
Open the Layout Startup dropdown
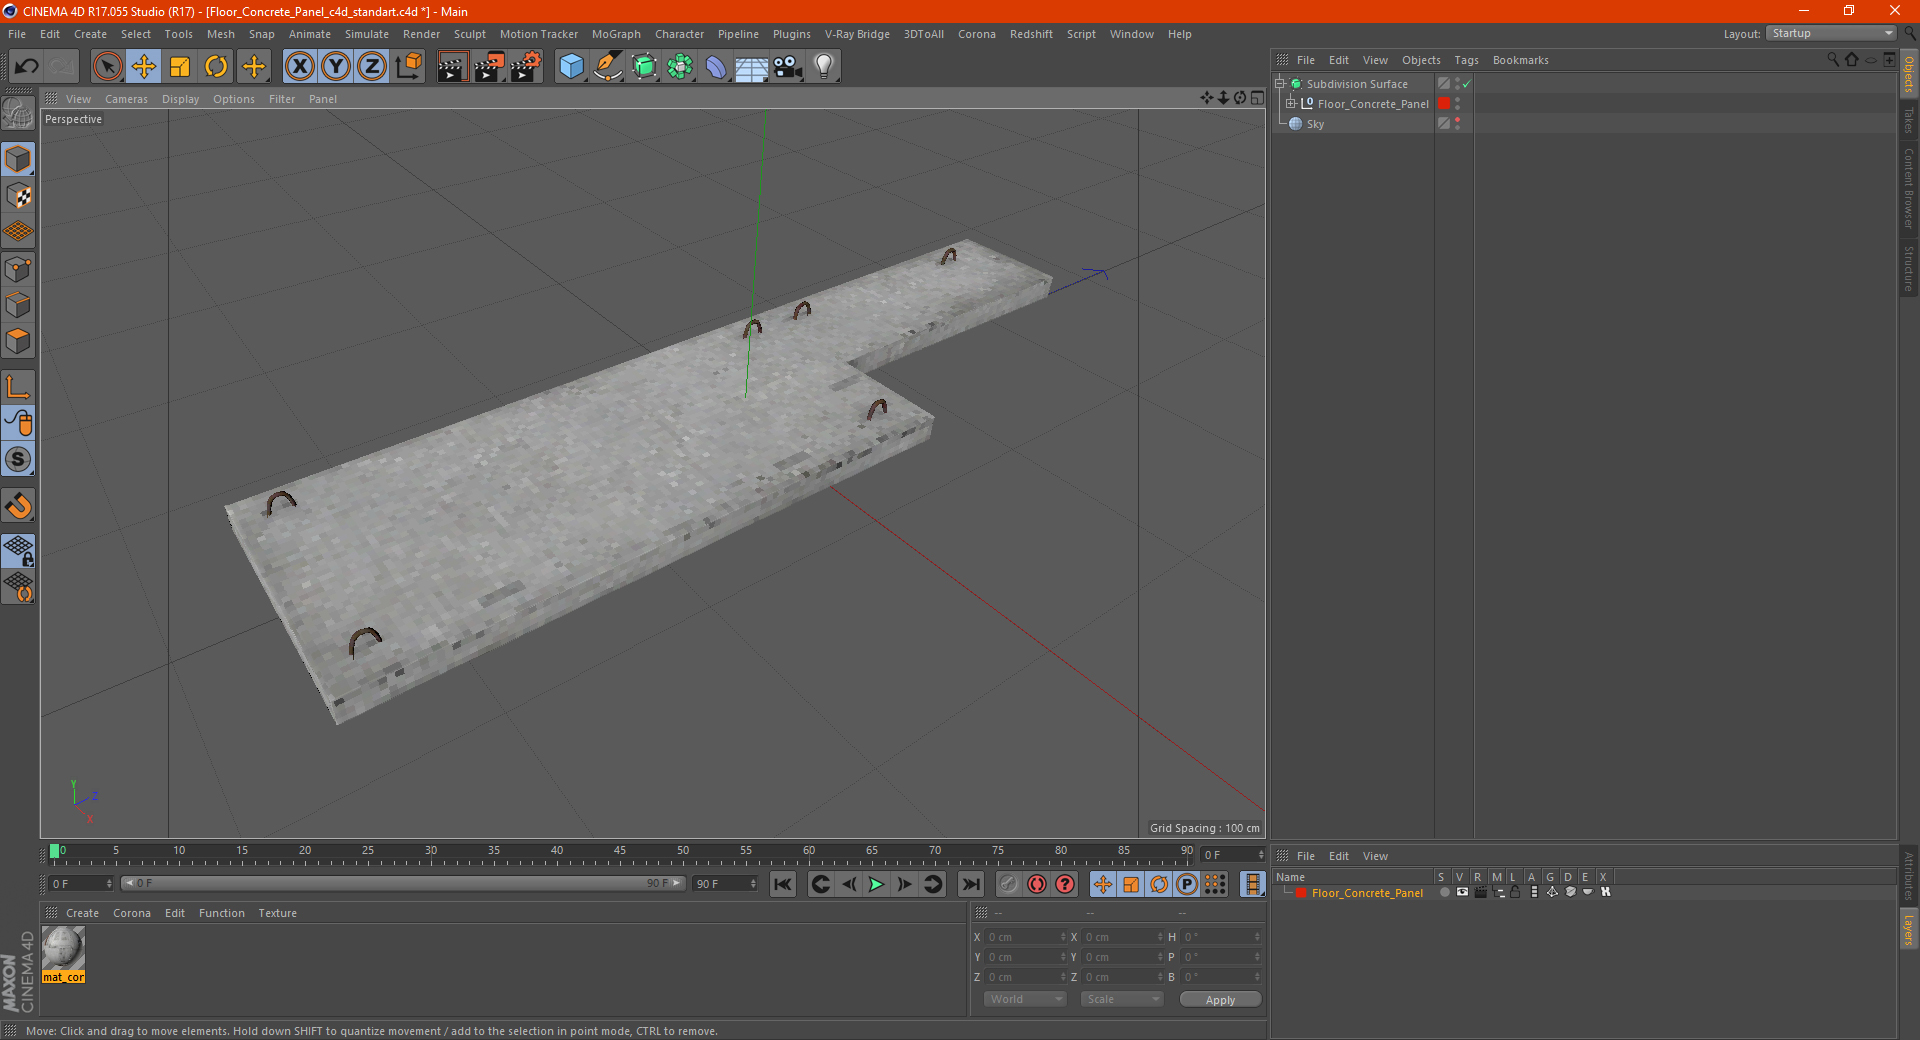(1831, 33)
